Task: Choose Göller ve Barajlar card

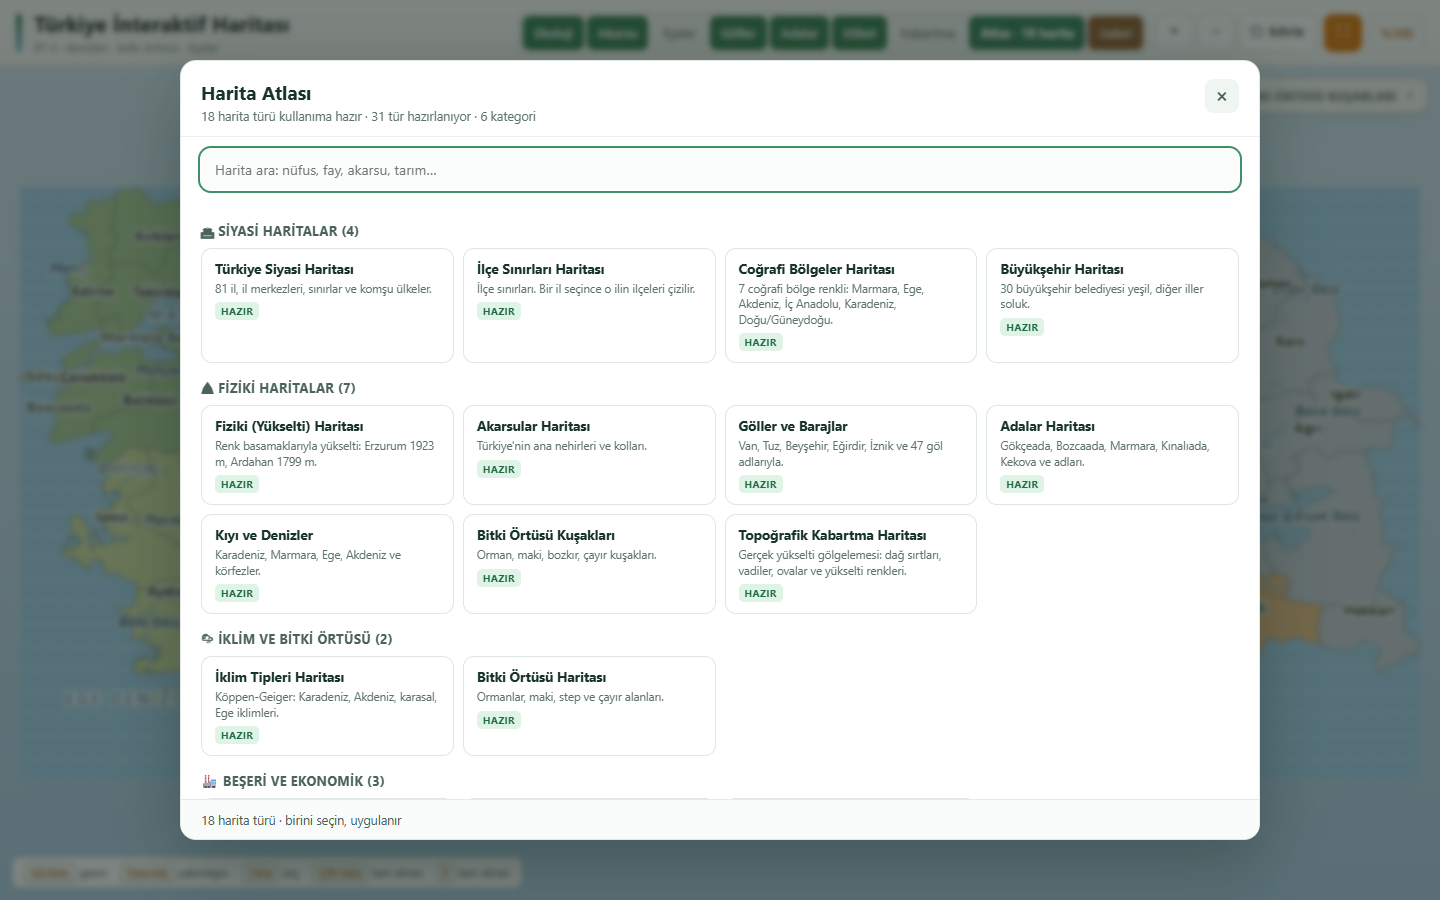Action: tap(851, 455)
